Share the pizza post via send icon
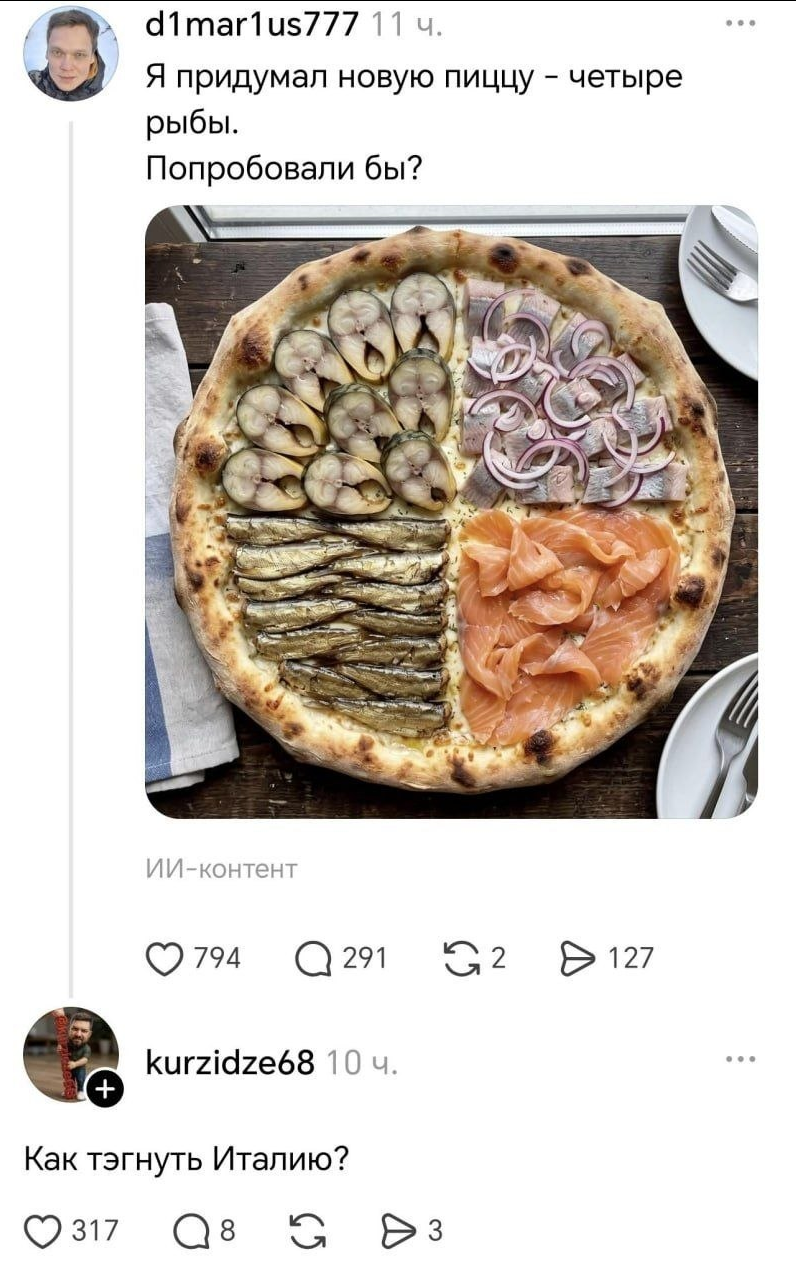 point(578,958)
